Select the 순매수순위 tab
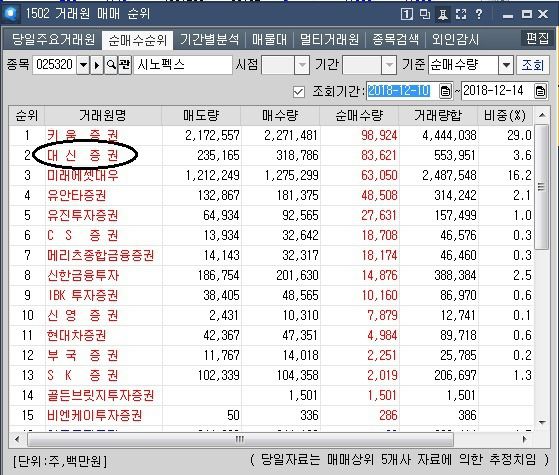Screen dimensions: 559x475 click(x=138, y=40)
